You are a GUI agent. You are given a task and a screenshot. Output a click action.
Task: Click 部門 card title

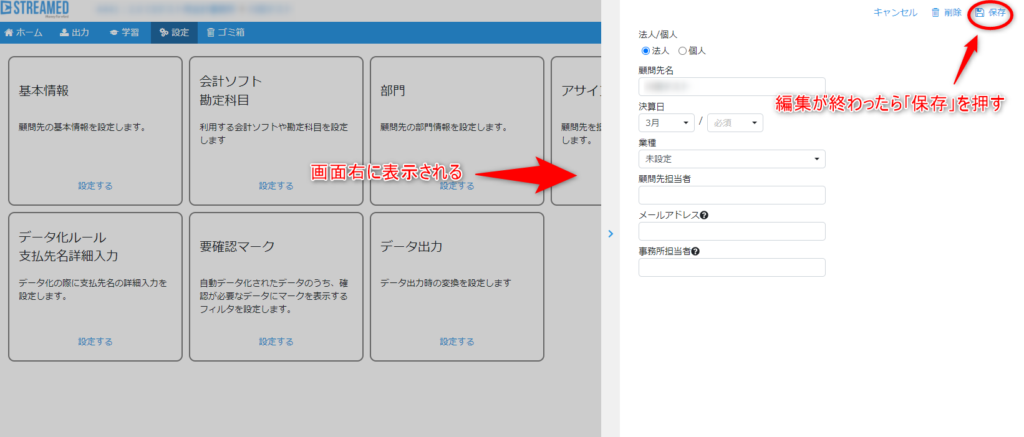tap(392, 91)
